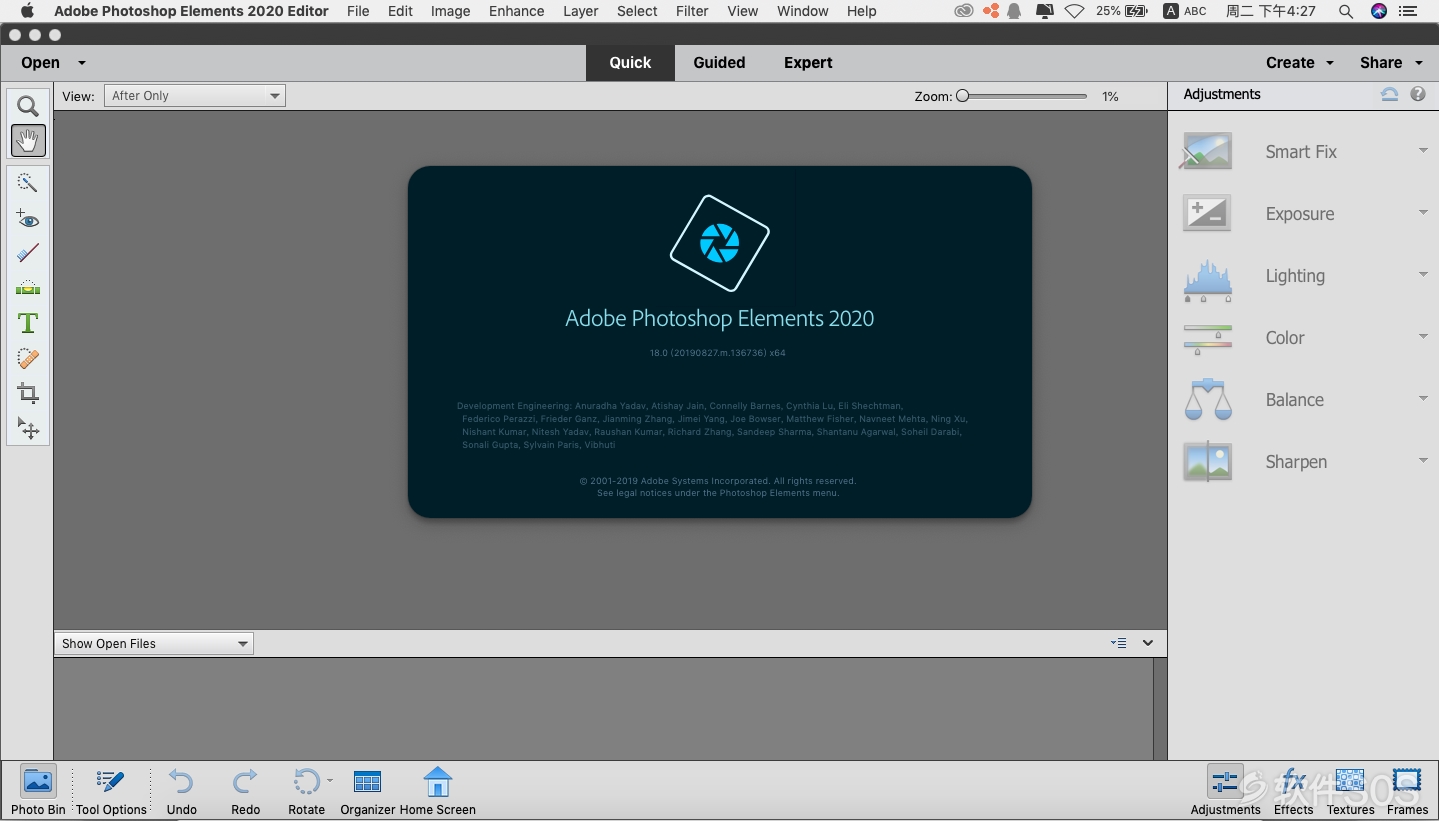Click the Wi-Fi status icon
The image size is (1439, 821).
(1075, 11)
